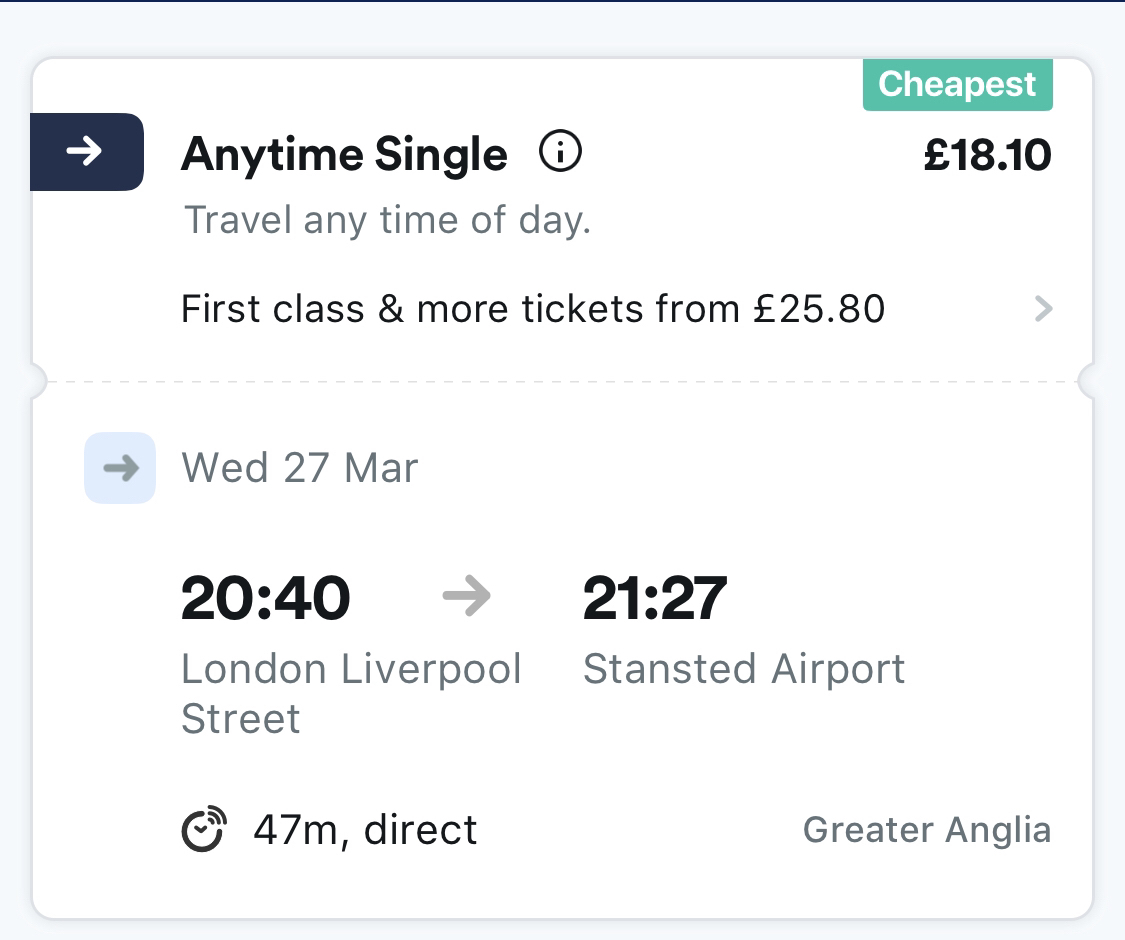This screenshot has width=1125, height=940.
Task: Click the right notch of ticket divider
Action: (1089, 381)
